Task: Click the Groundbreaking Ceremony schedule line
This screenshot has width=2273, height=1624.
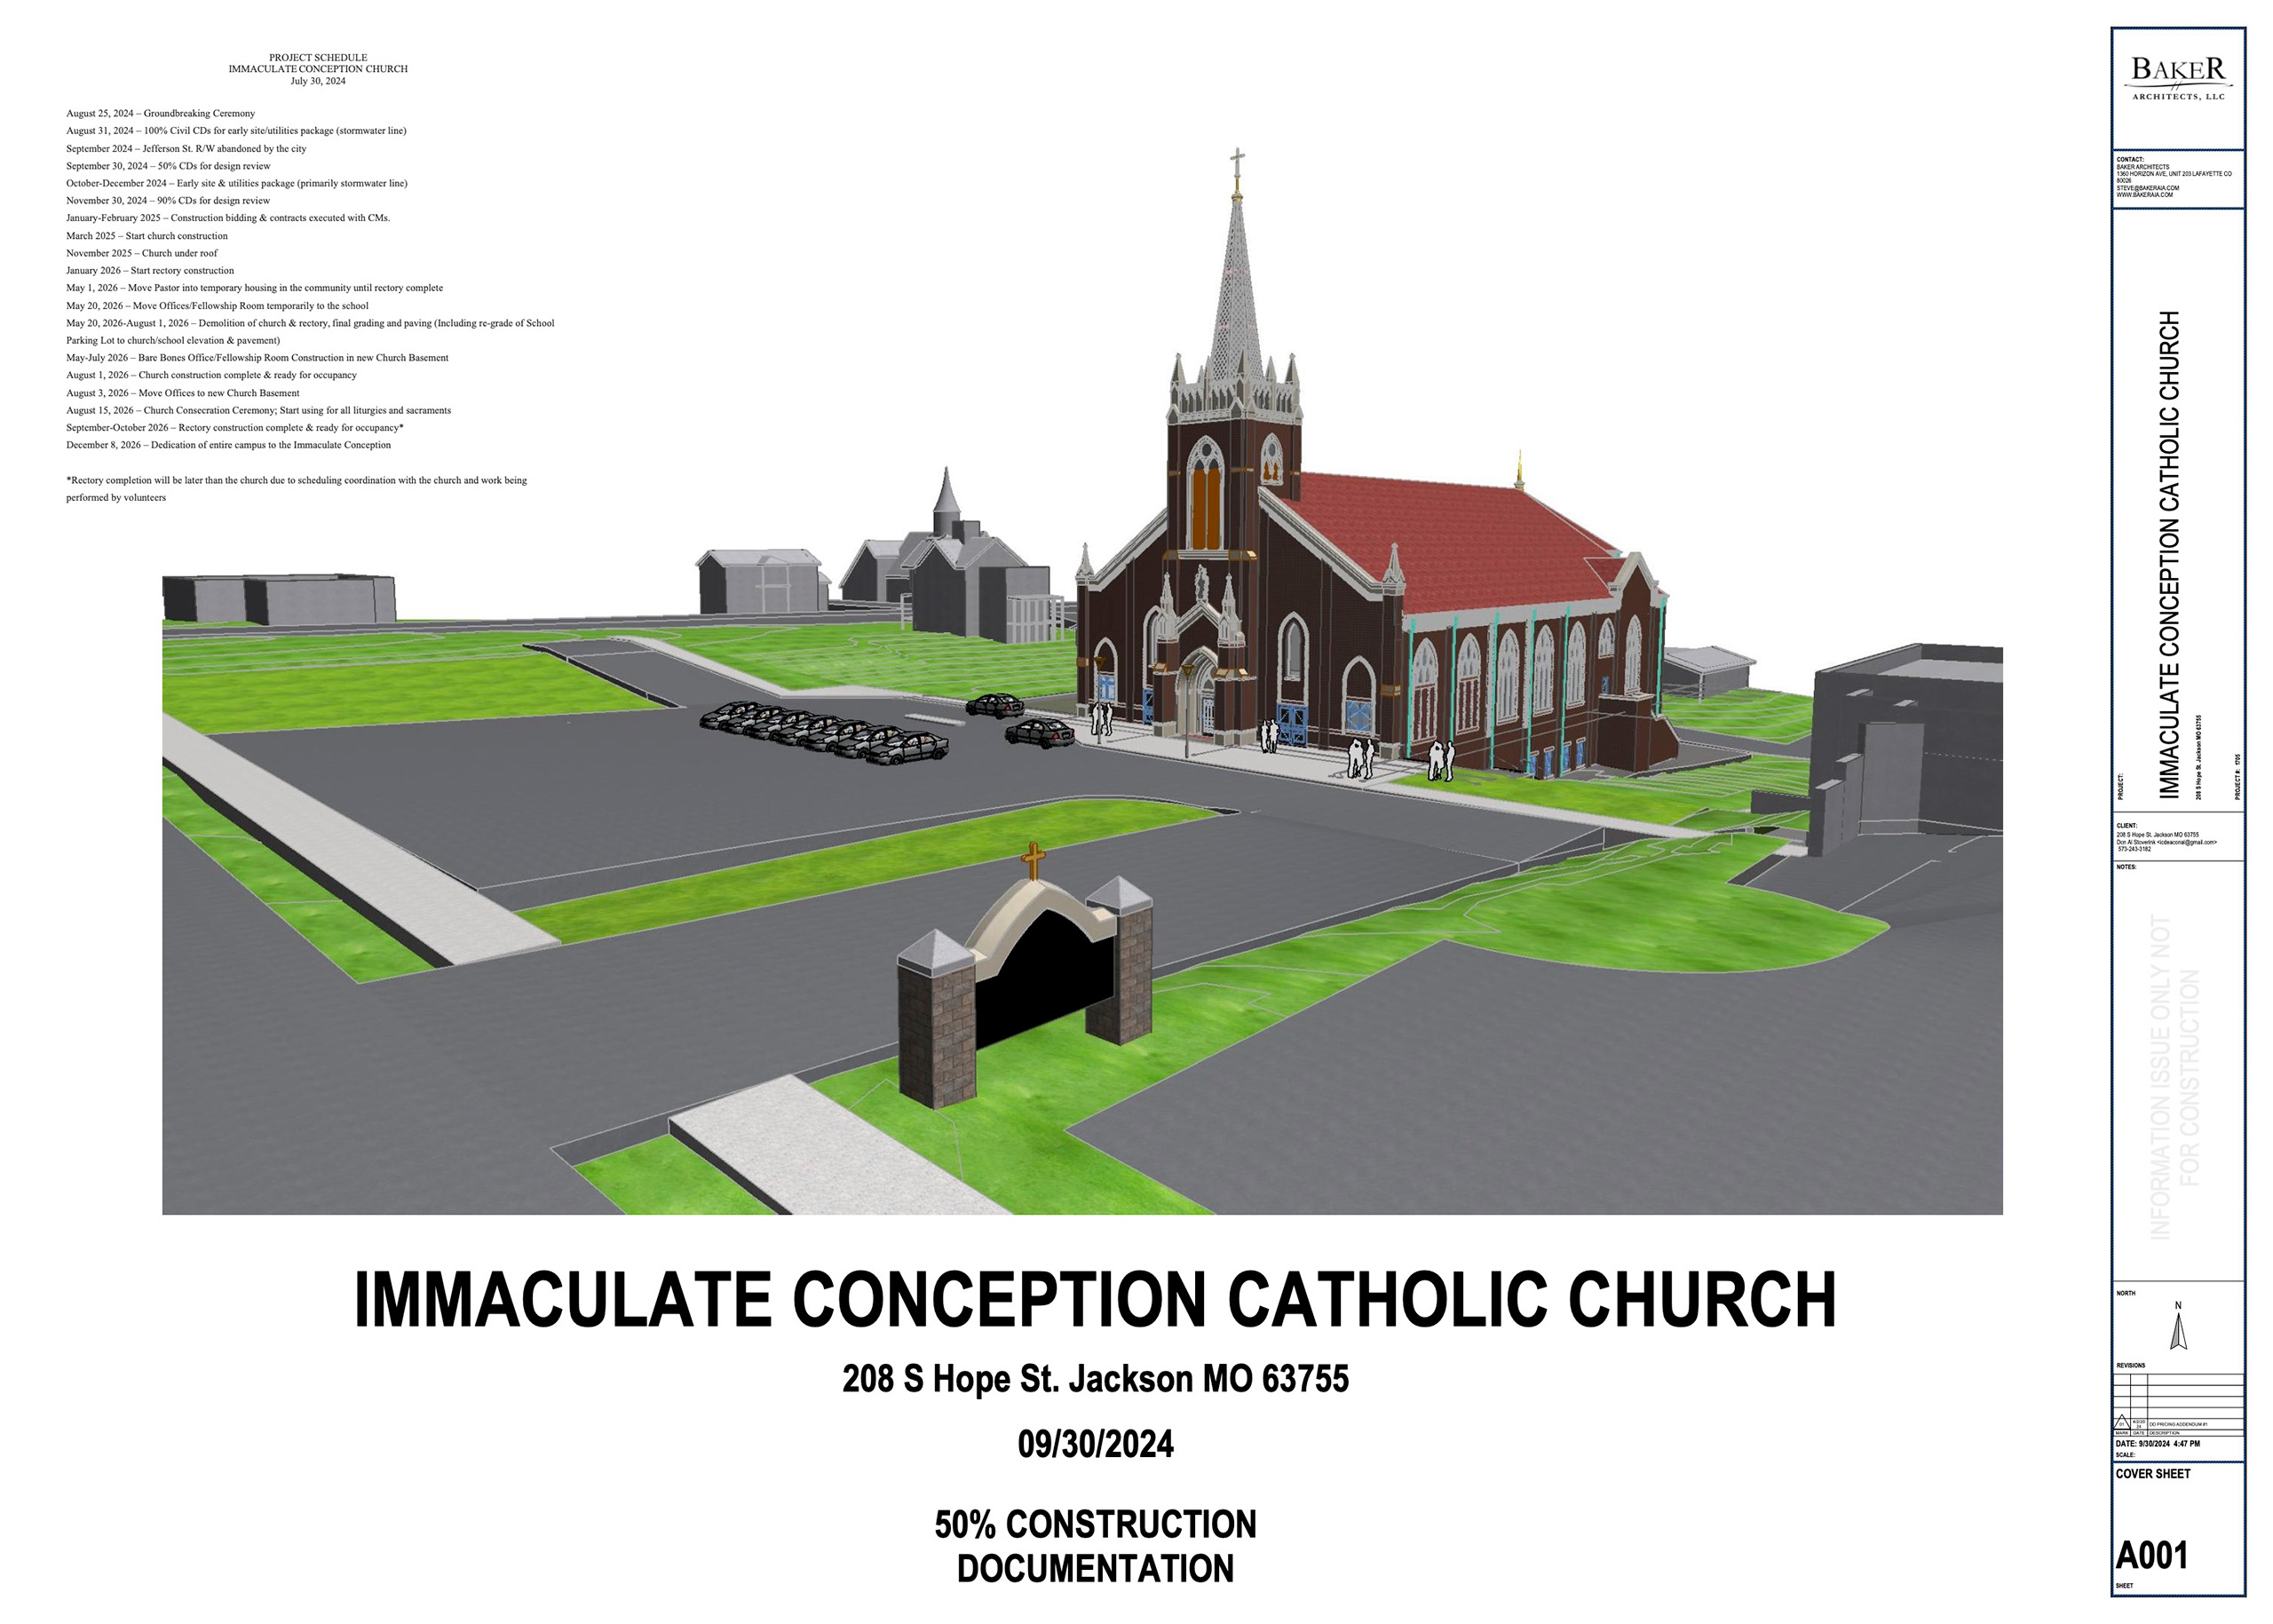Action: (160, 113)
